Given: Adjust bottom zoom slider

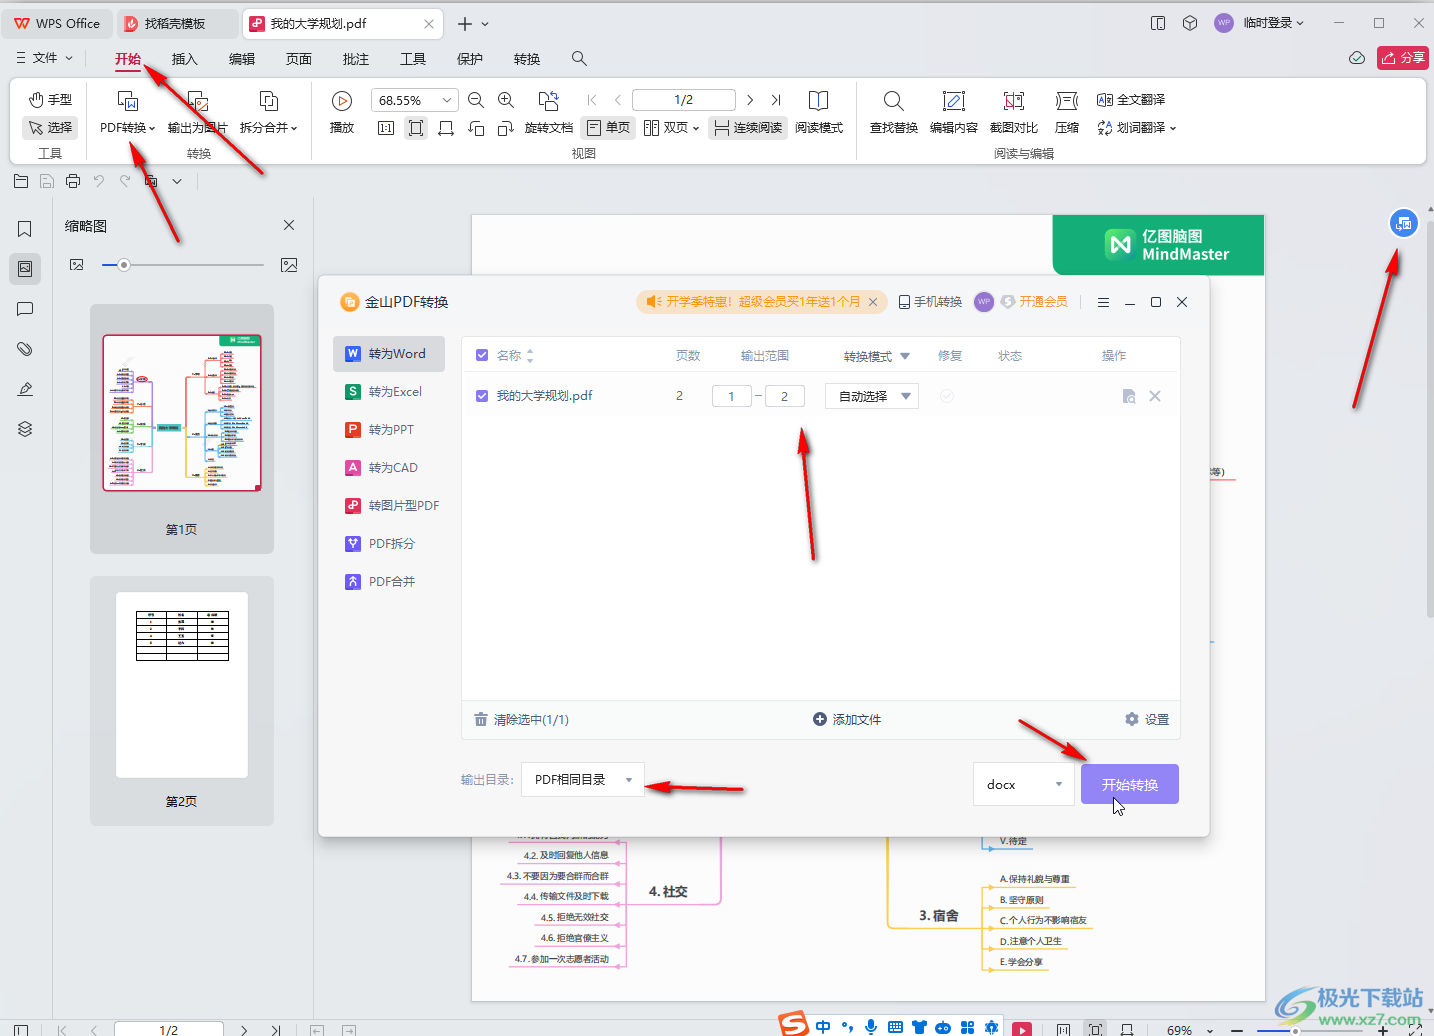Looking at the screenshot, I should click(1295, 1030).
